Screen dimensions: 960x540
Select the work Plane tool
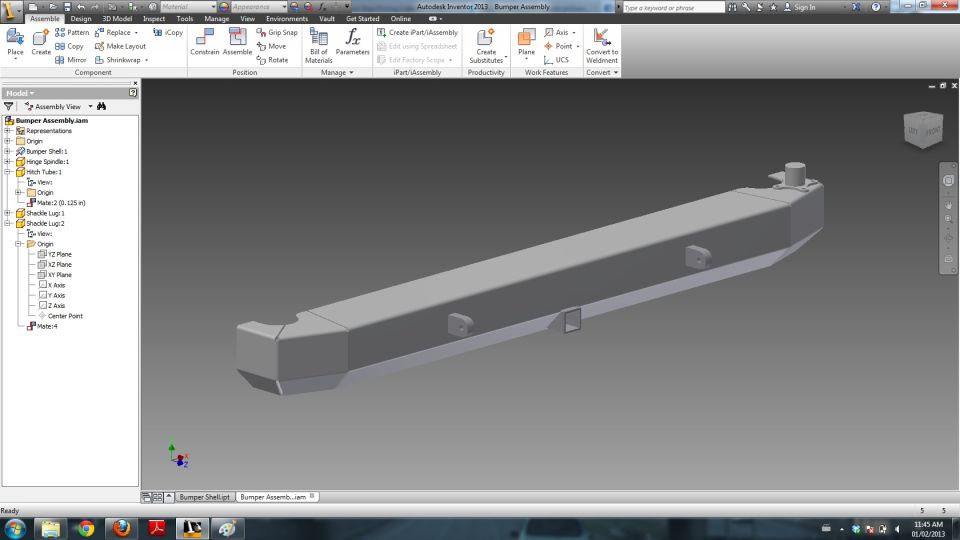(x=526, y=43)
